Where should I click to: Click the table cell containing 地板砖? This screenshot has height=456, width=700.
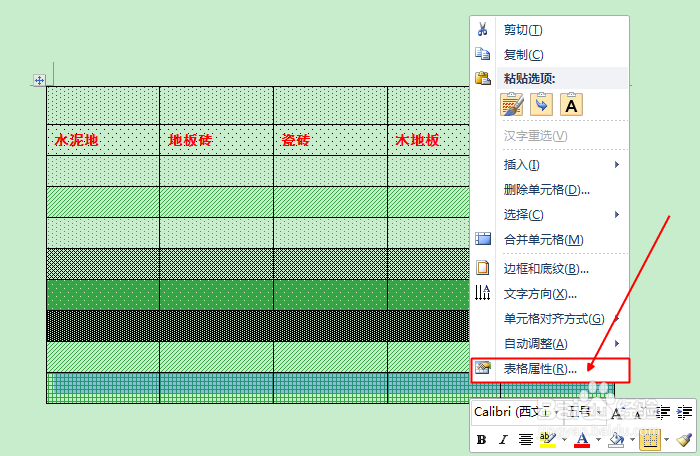coord(217,140)
